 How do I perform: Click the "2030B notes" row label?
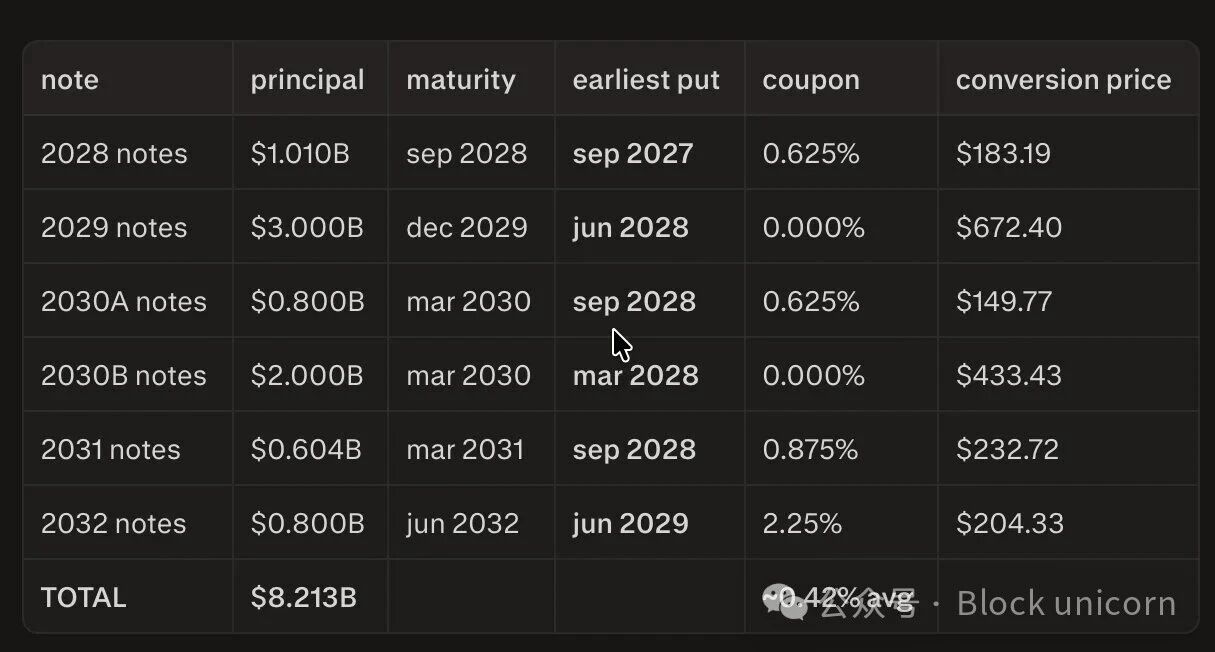pyautogui.click(x=124, y=376)
